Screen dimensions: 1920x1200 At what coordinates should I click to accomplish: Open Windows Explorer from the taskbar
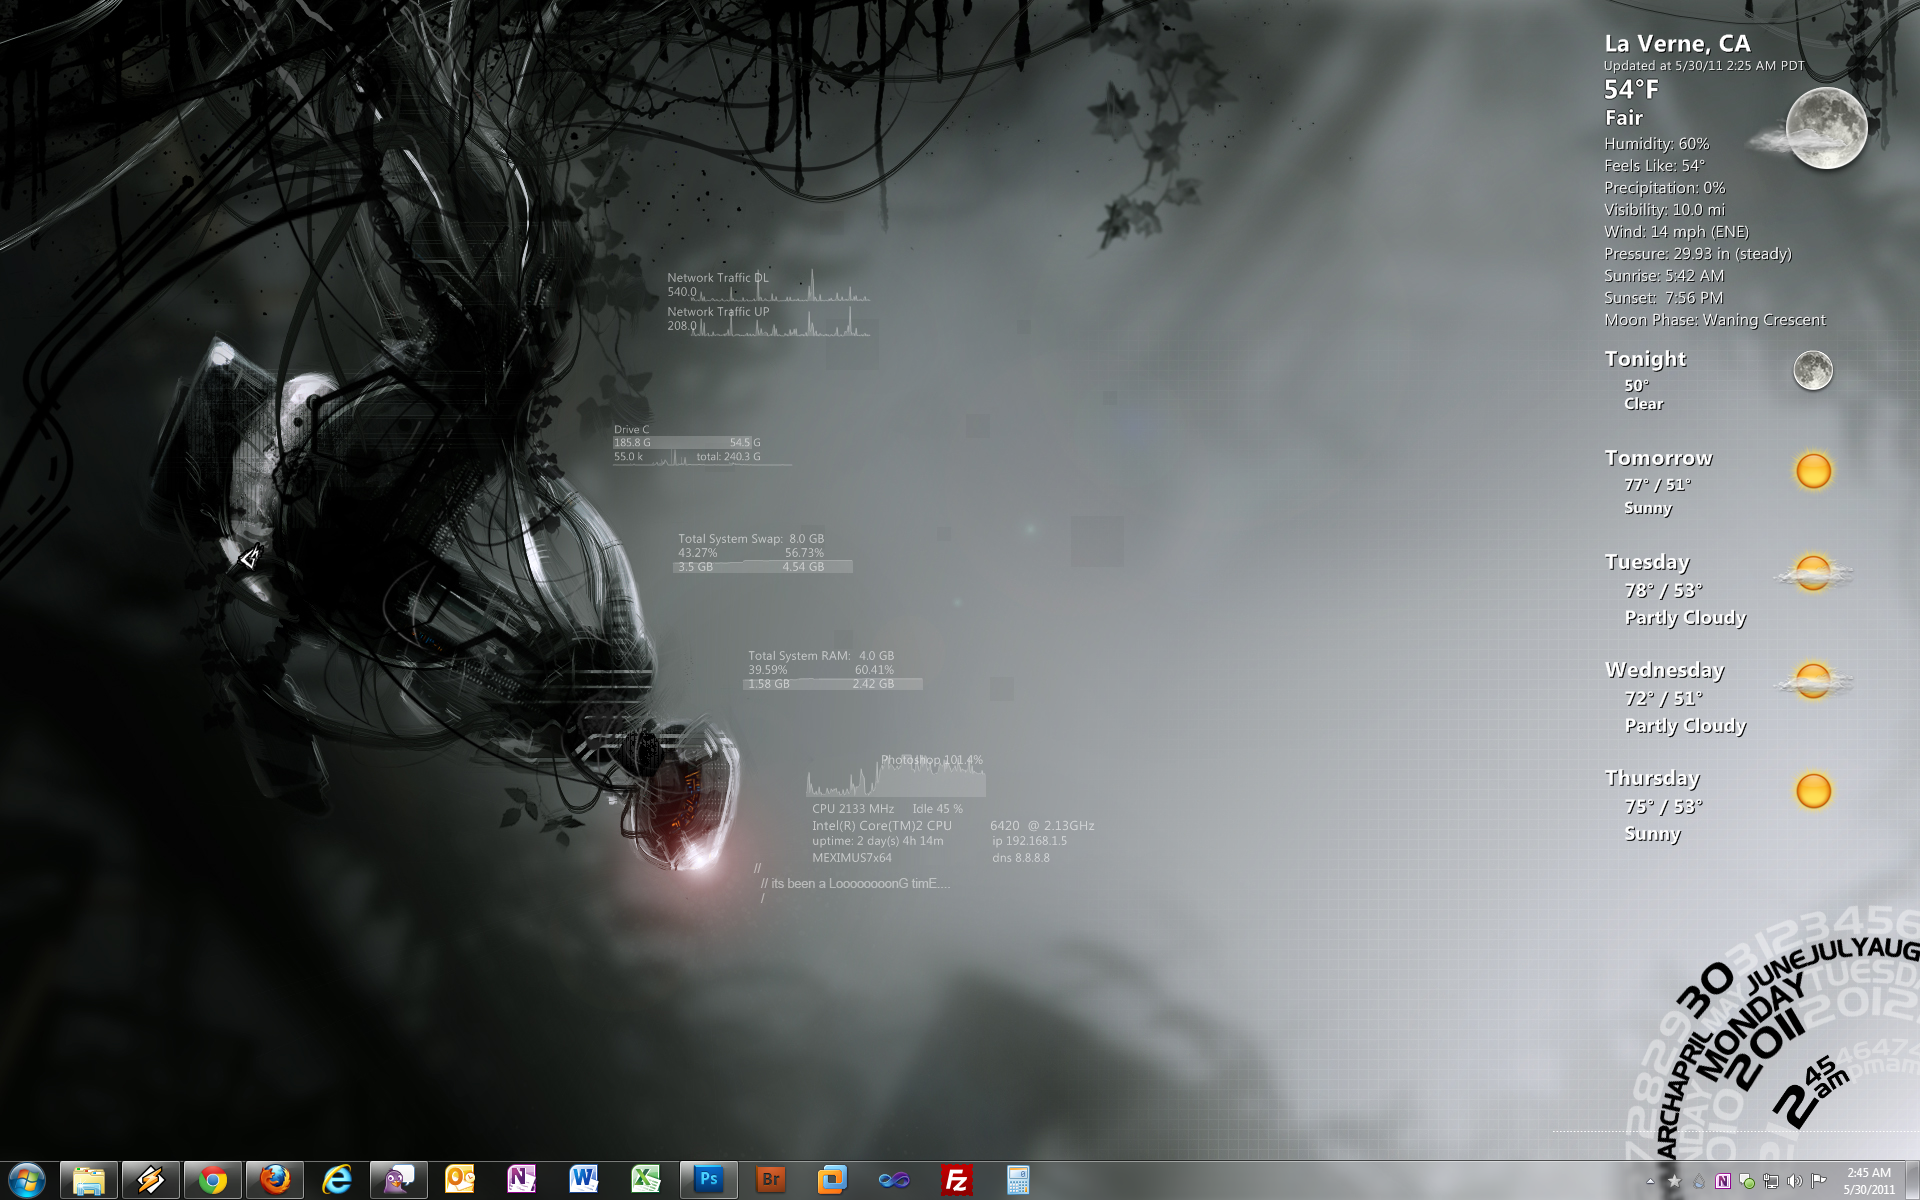[89, 1180]
